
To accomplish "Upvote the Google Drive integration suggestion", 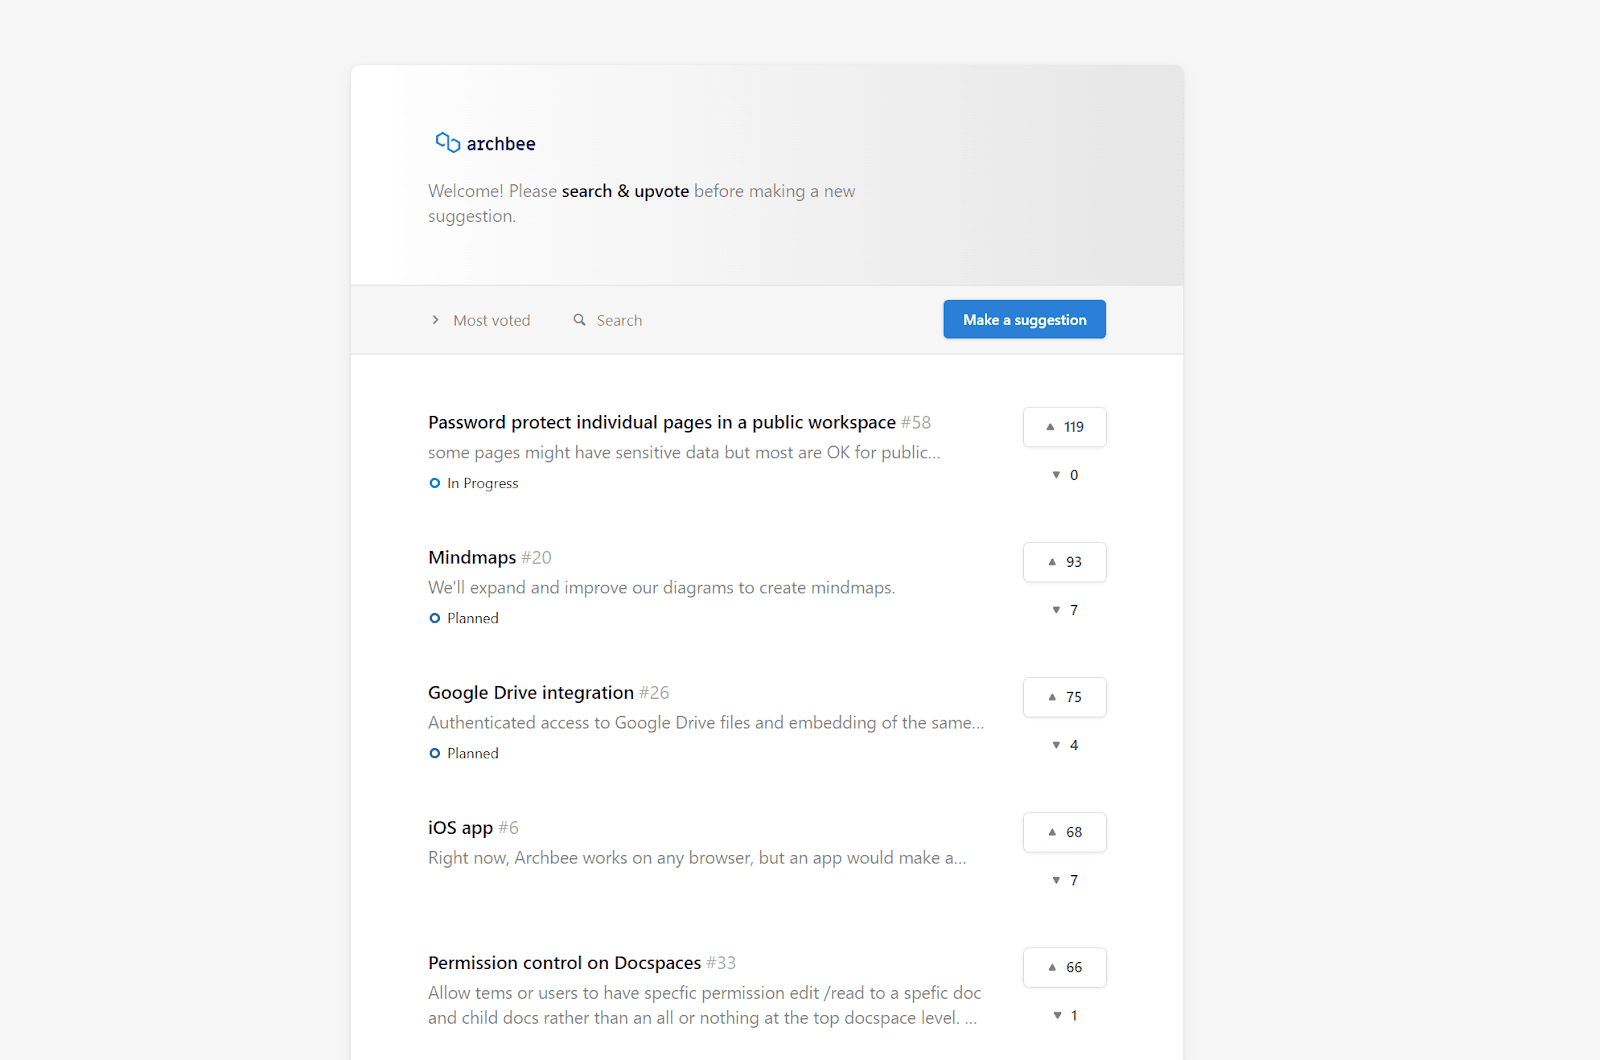I will (x=1064, y=697).
